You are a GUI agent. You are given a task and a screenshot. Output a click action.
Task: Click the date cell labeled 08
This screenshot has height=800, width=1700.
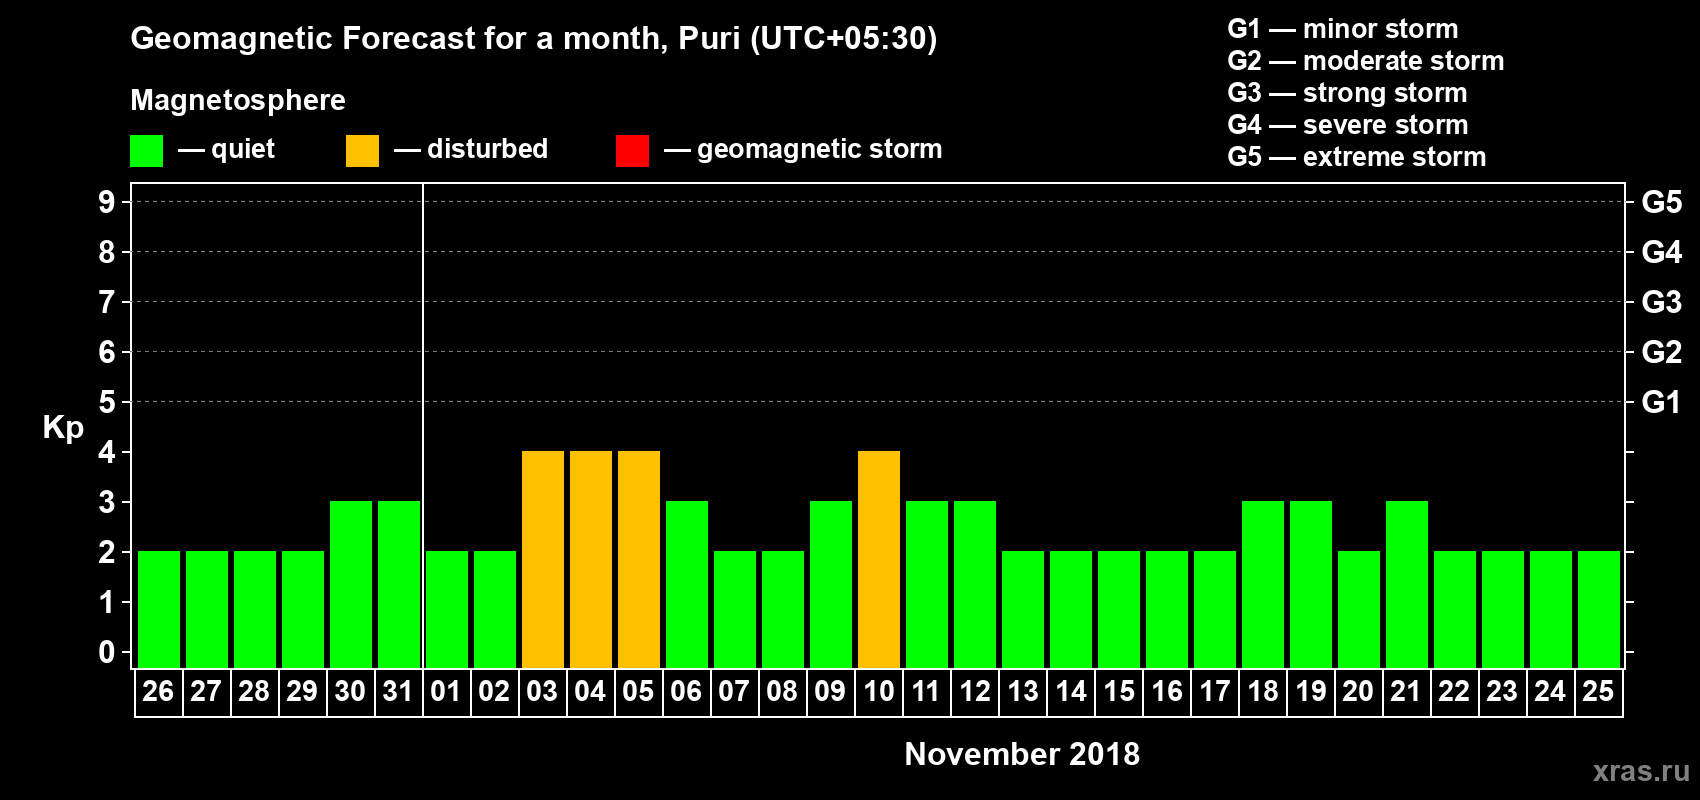click(783, 692)
